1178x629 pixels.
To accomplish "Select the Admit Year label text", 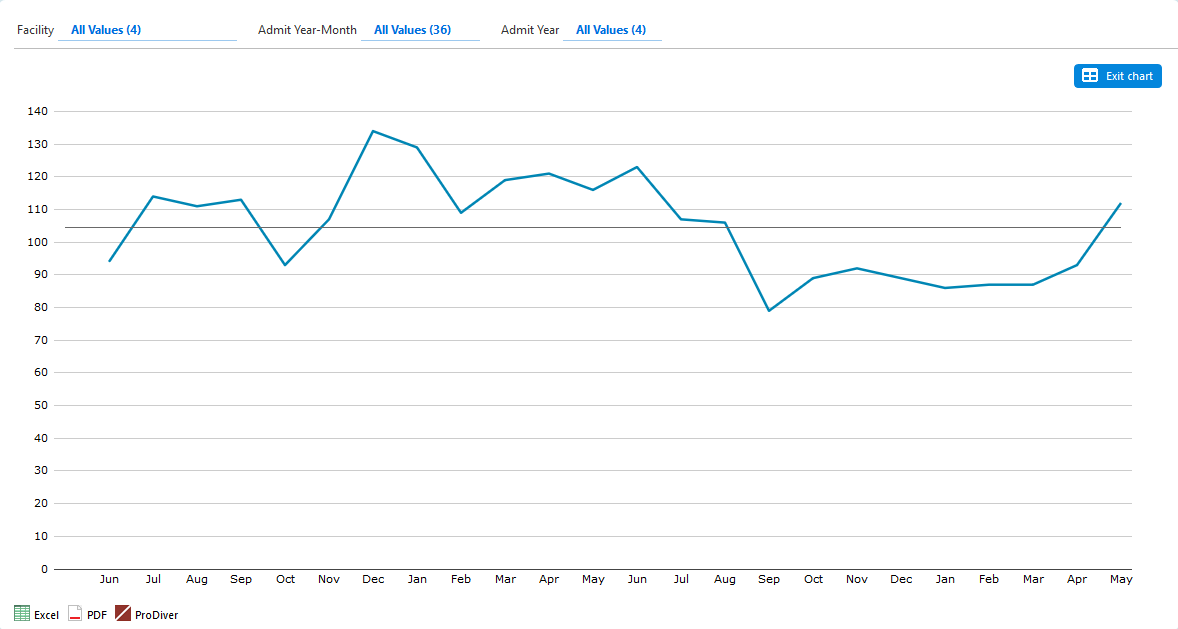I will click(x=530, y=30).
